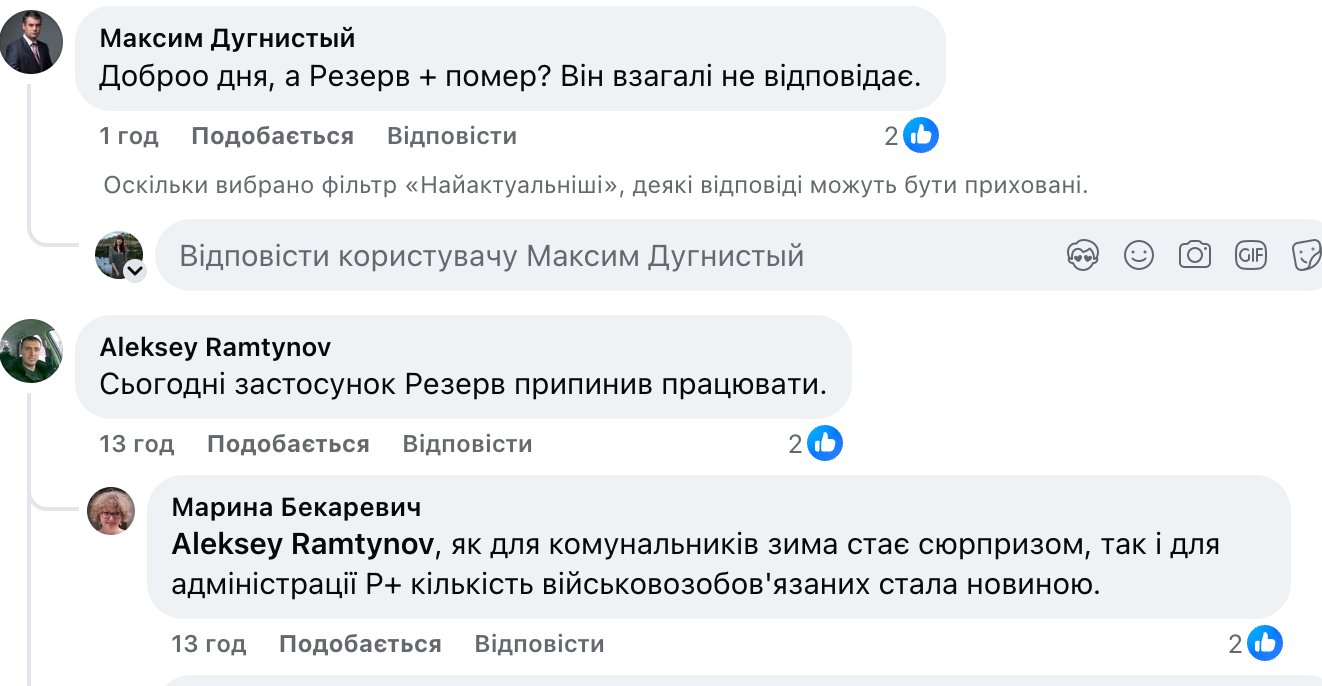
Task: Click the thumbs-up reaction on Aleksey's comment
Action: tap(826, 443)
